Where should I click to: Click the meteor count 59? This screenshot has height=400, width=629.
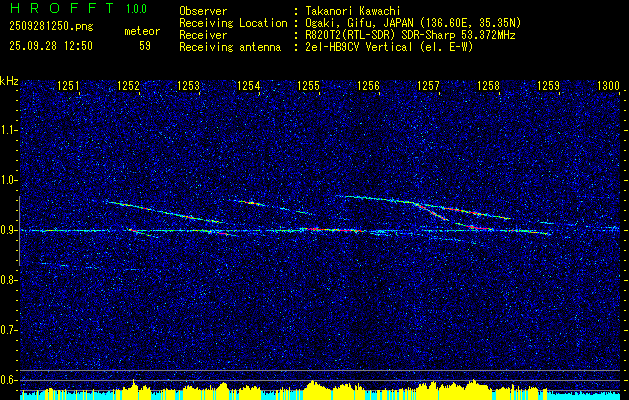tap(145, 46)
